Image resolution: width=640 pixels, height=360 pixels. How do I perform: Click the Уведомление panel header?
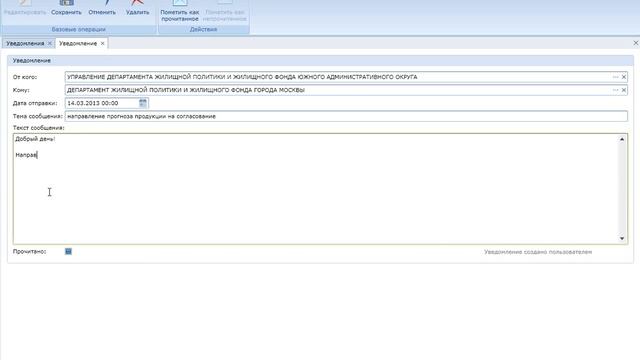(320, 60)
